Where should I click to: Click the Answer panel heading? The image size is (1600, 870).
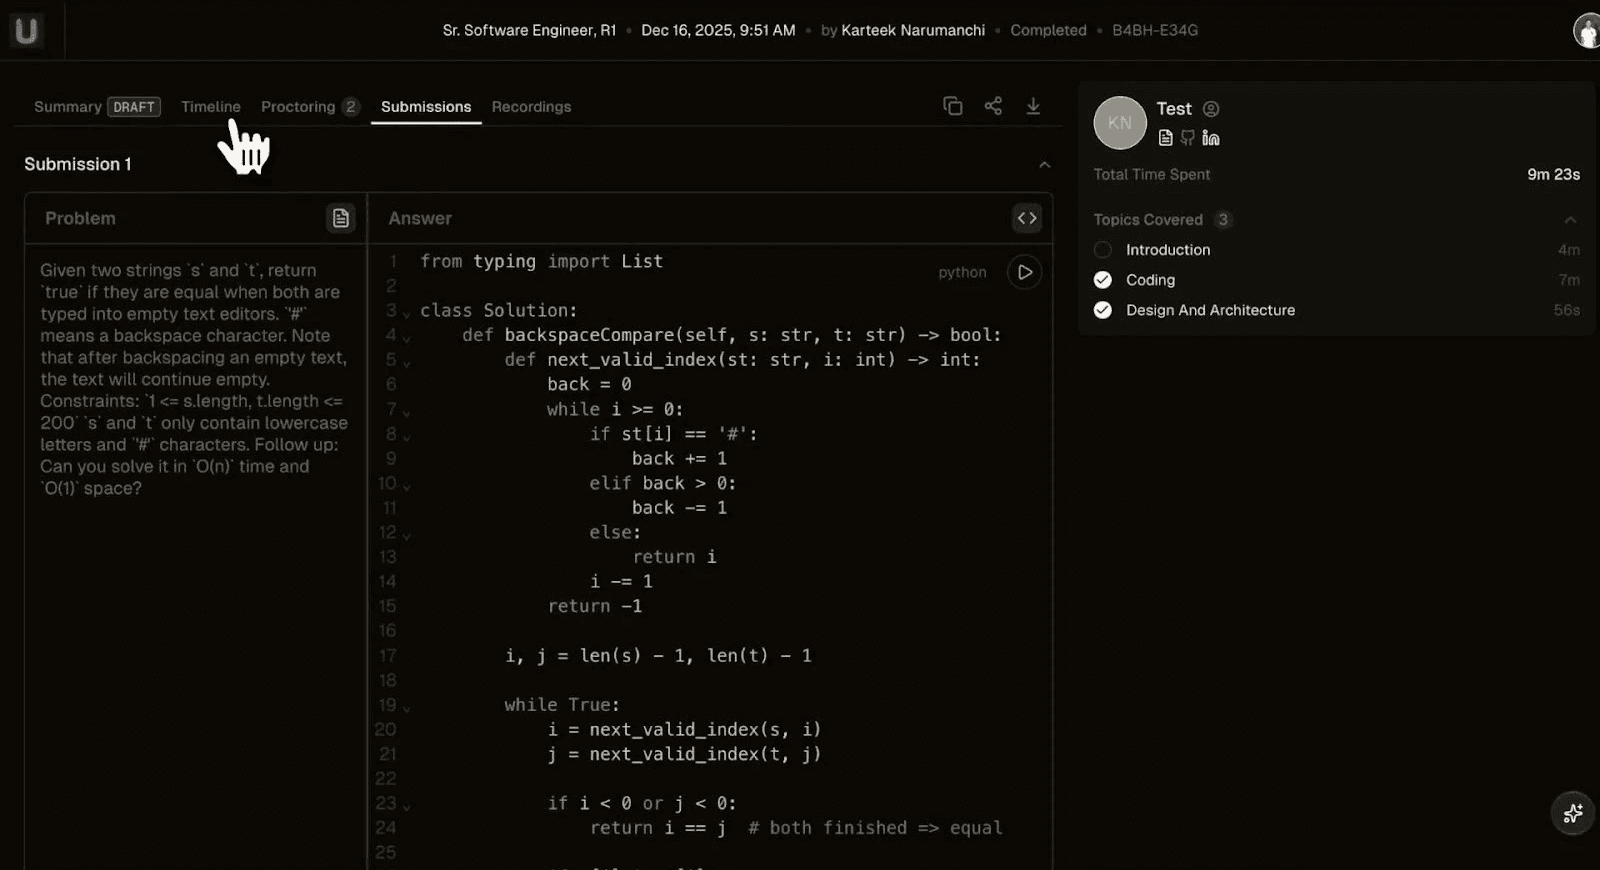point(420,218)
